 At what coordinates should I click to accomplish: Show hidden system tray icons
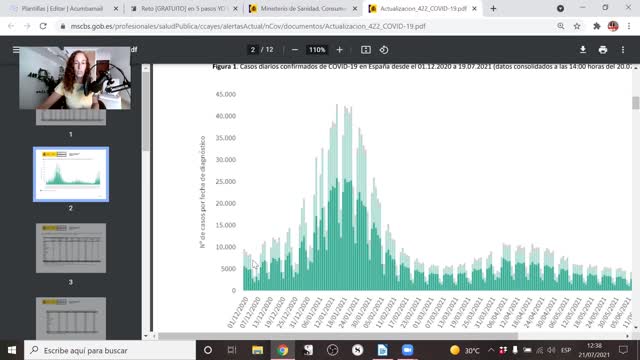[x=491, y=350]
